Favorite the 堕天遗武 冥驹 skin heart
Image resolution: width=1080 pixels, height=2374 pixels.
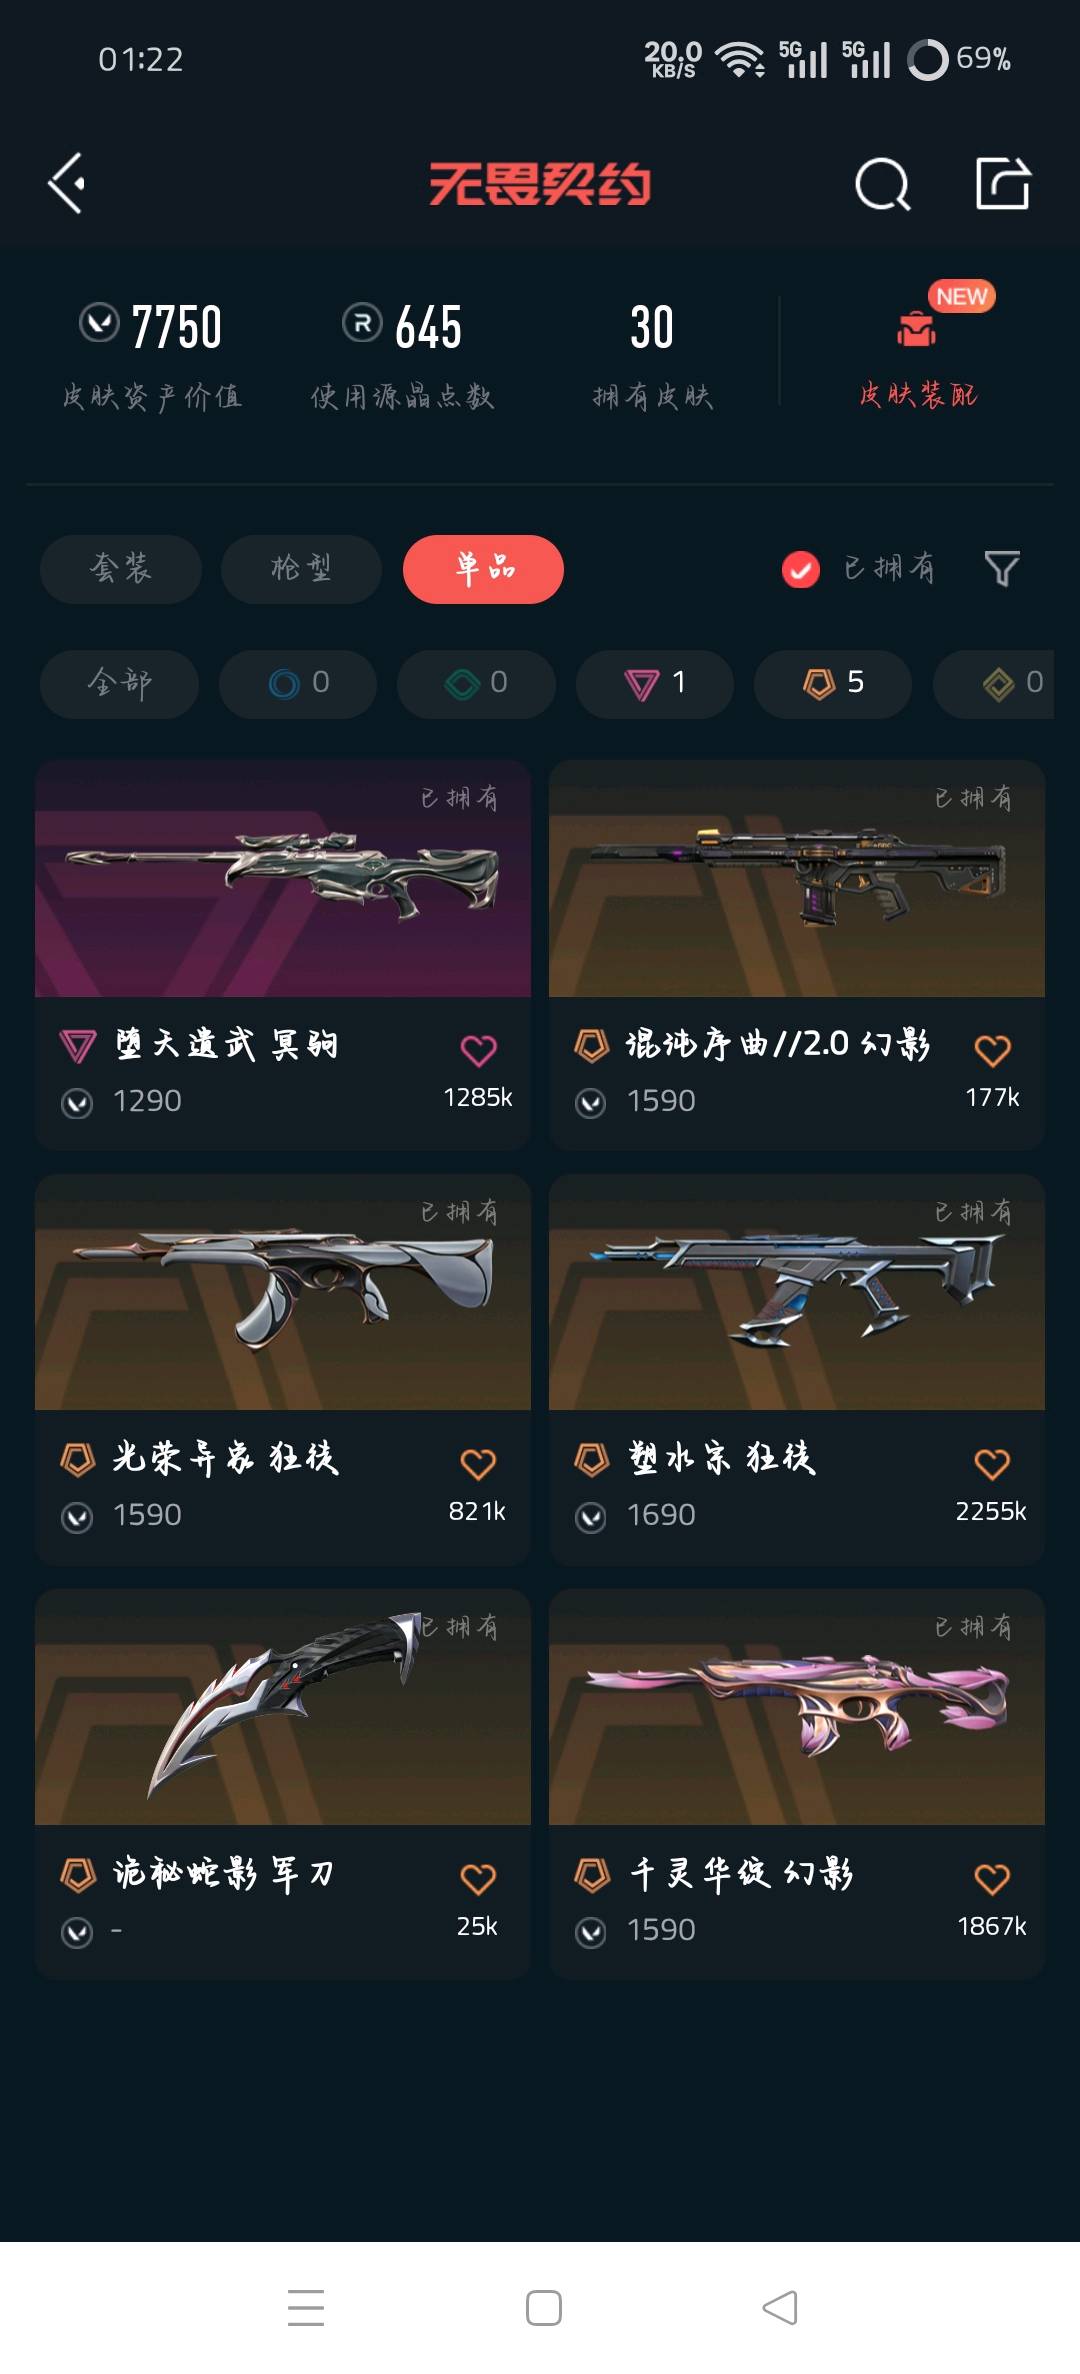tap(478, 1050)
